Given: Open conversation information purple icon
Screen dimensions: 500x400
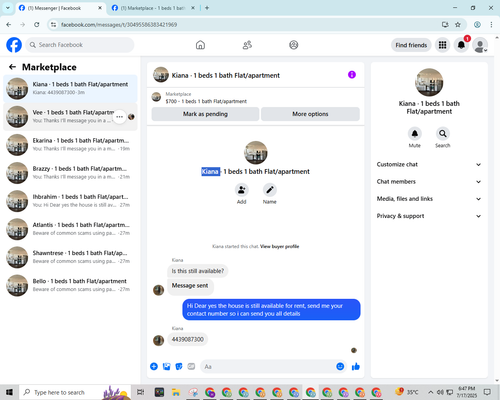Looking at the screenshot, I should [x=352, y=75].
